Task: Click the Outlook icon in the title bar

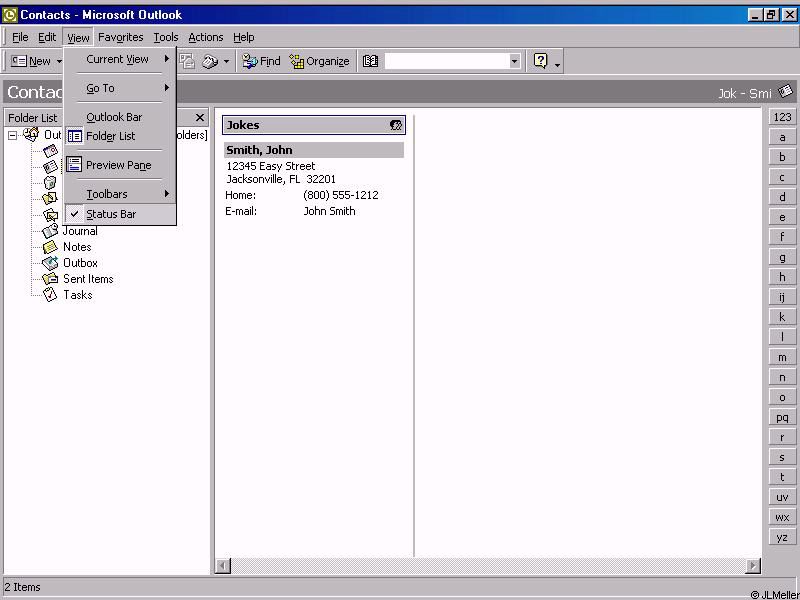Action: (10, 15)
